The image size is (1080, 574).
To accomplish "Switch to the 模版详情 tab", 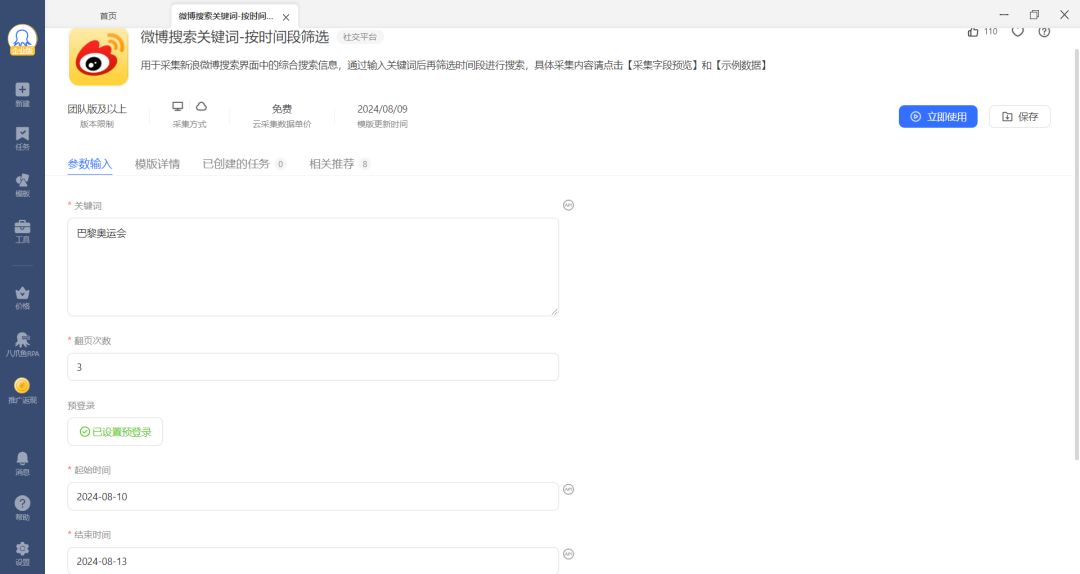I will point(157,164).
